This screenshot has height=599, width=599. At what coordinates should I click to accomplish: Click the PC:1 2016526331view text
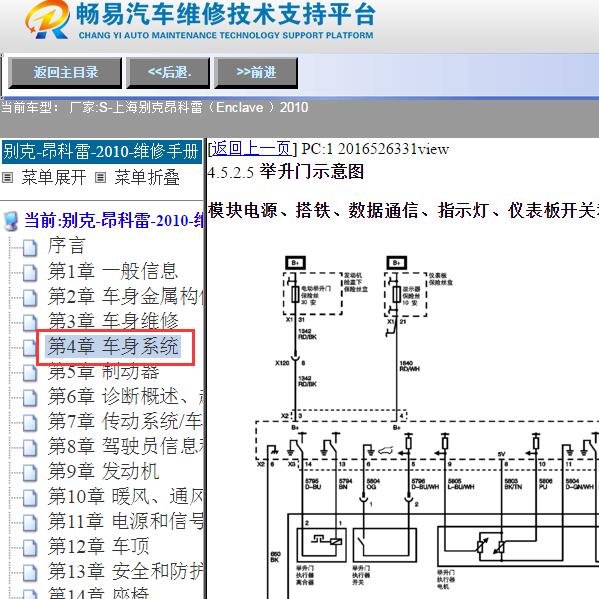375,149
